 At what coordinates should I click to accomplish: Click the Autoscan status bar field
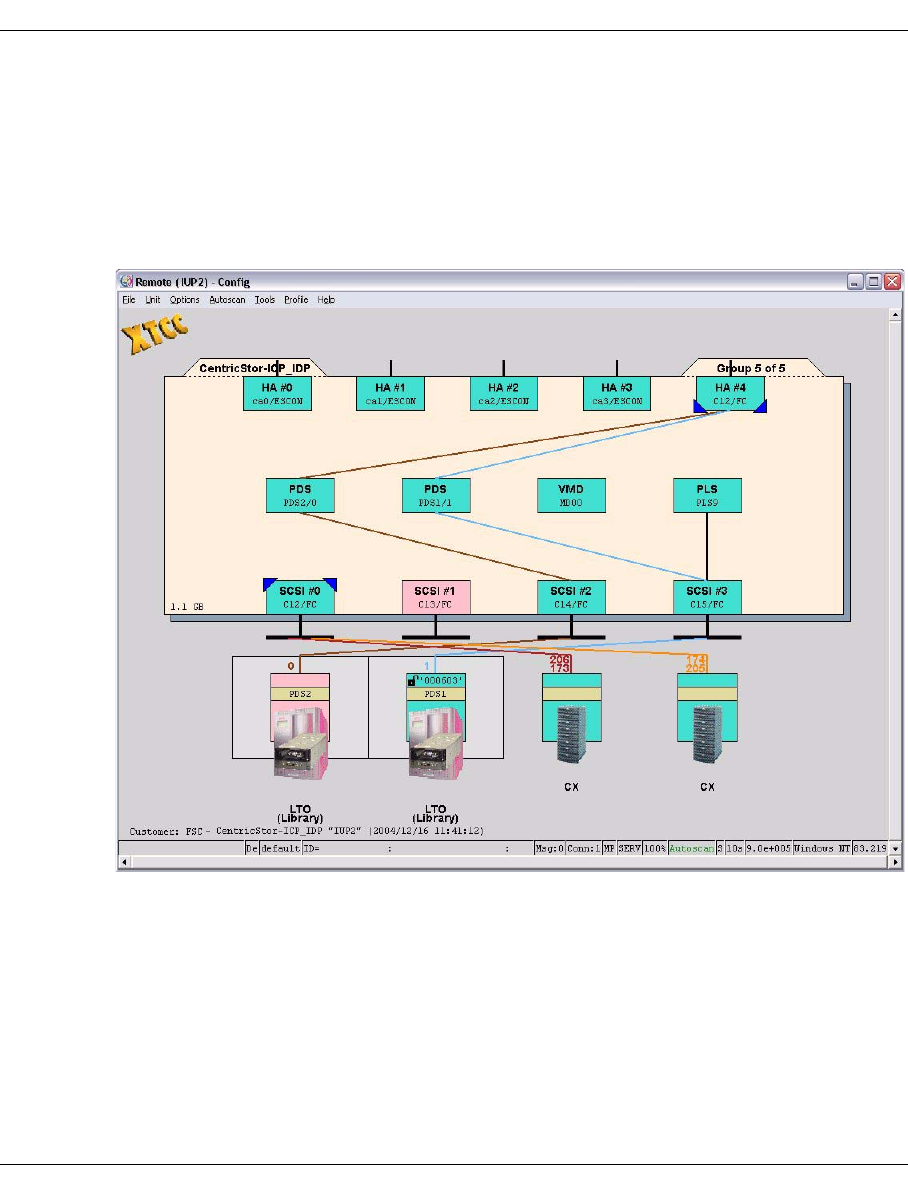coord(691,848)
